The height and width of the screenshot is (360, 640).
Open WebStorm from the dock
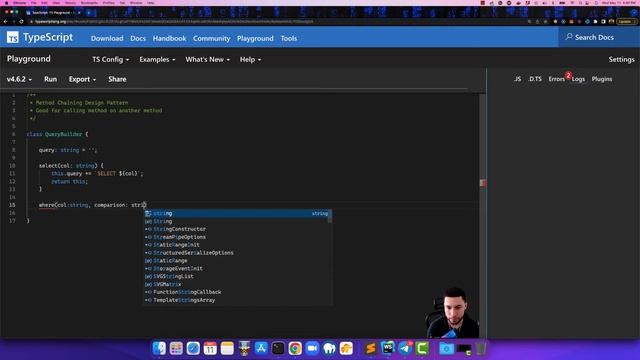(388, 348)
